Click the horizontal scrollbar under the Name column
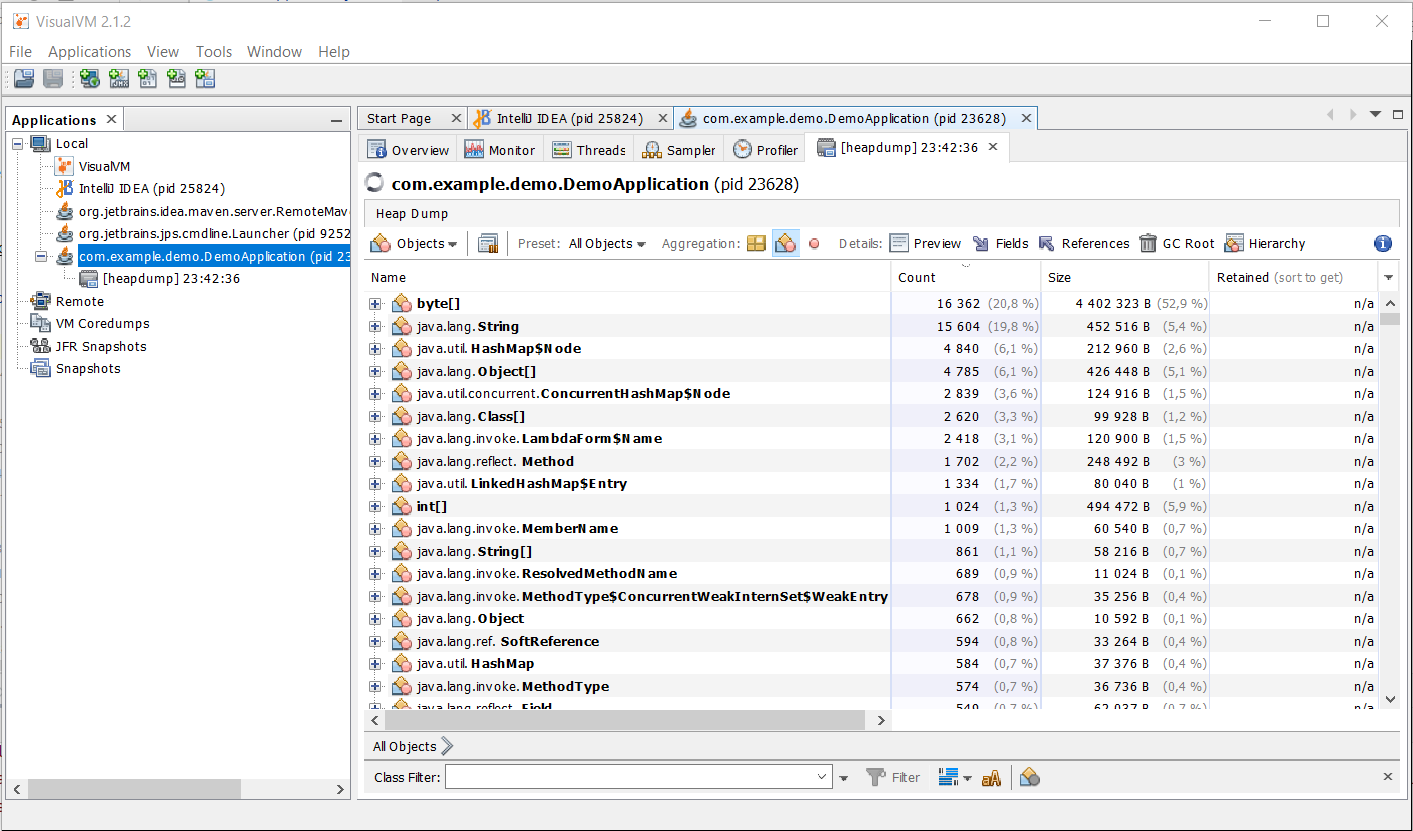Viewport: 1413px width, 831px height. (624, 720)
